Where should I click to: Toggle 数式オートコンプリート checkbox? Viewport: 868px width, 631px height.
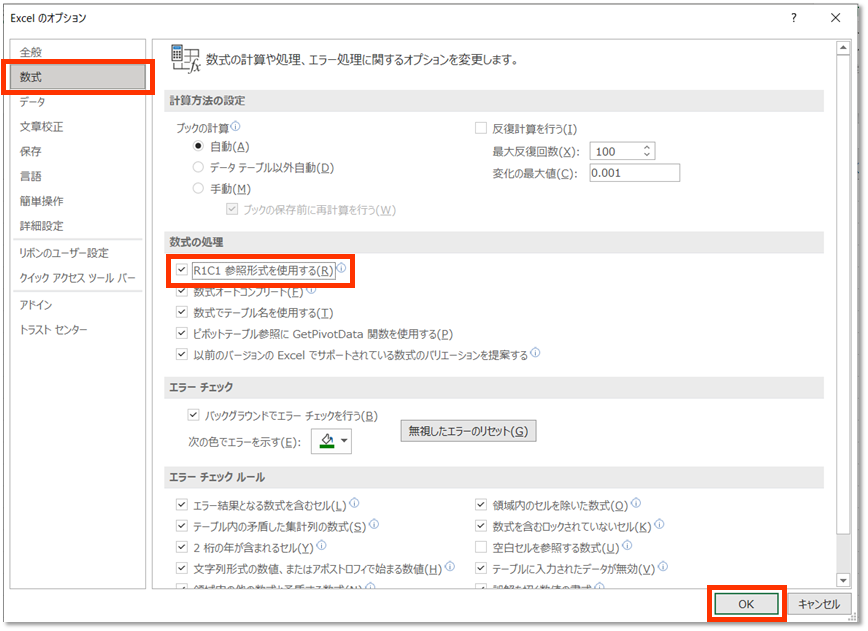[182, 292]
